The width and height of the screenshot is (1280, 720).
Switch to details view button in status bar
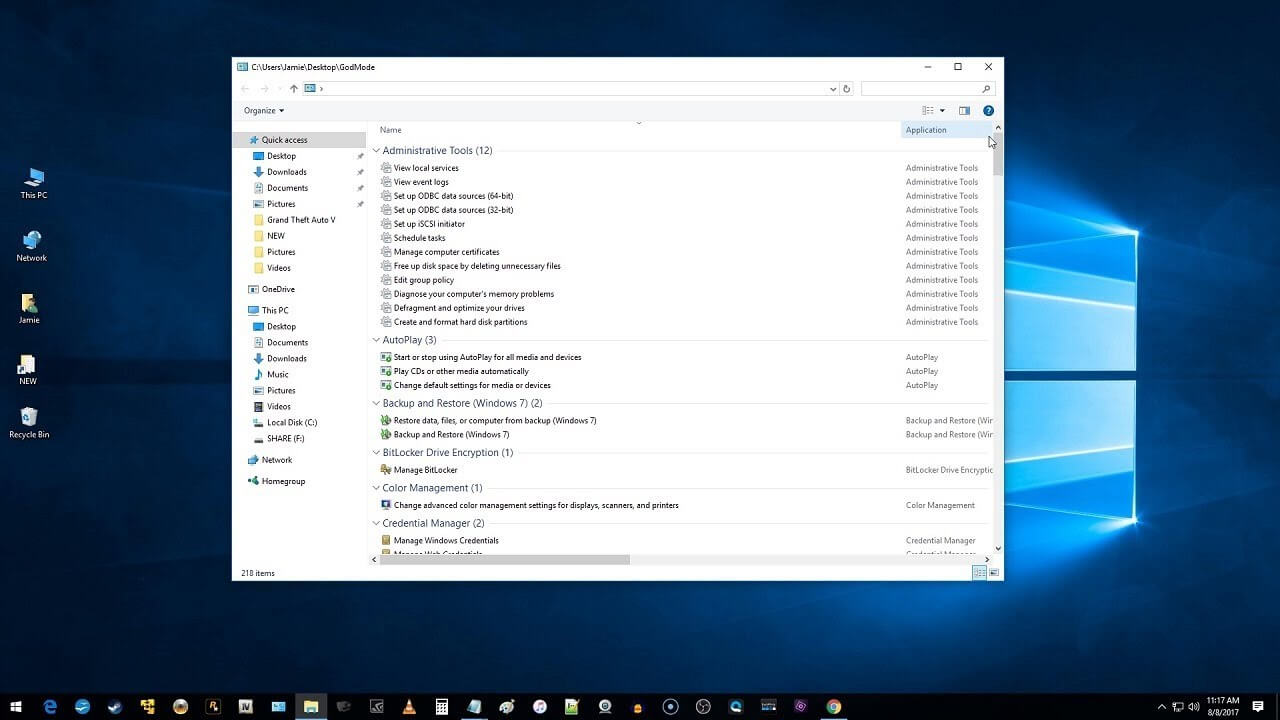(979, 573)
